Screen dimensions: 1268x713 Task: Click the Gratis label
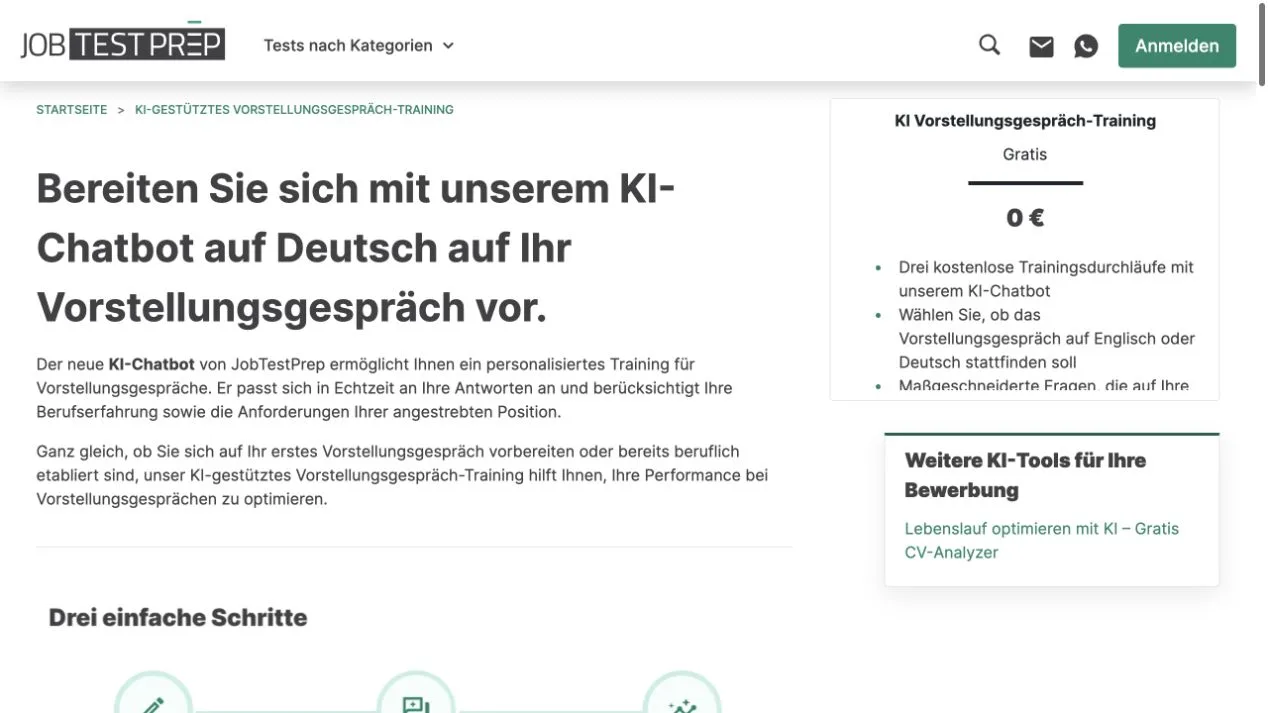pos(1025,154)
